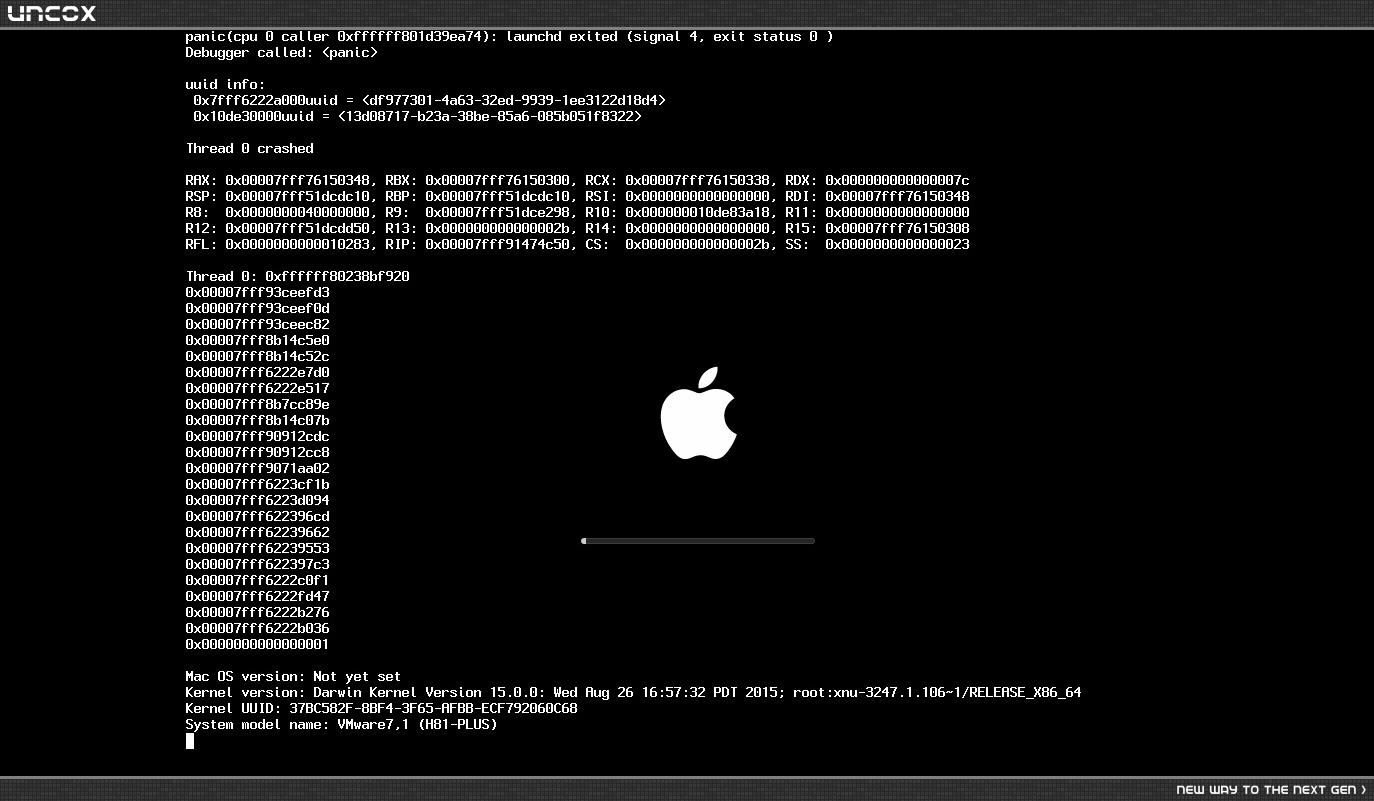Open the 'NEW WAY TO THE NEXT GEN' link
Screen dimensions: 1374x801
(x=1271, y=790)
